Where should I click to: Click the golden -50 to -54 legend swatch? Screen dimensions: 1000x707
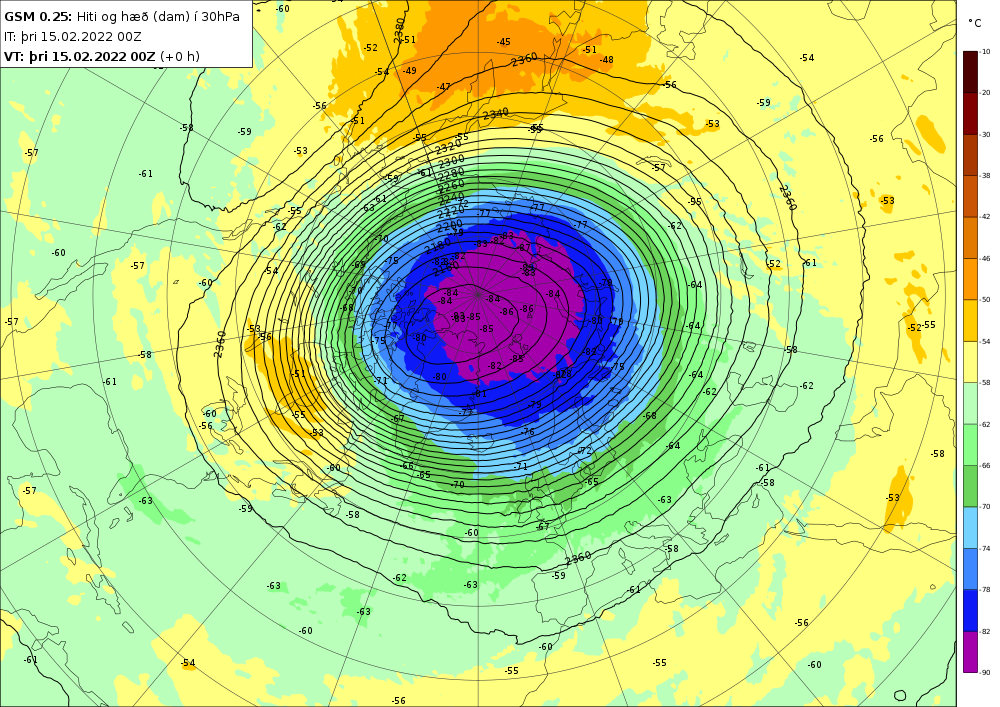[969, 320]
